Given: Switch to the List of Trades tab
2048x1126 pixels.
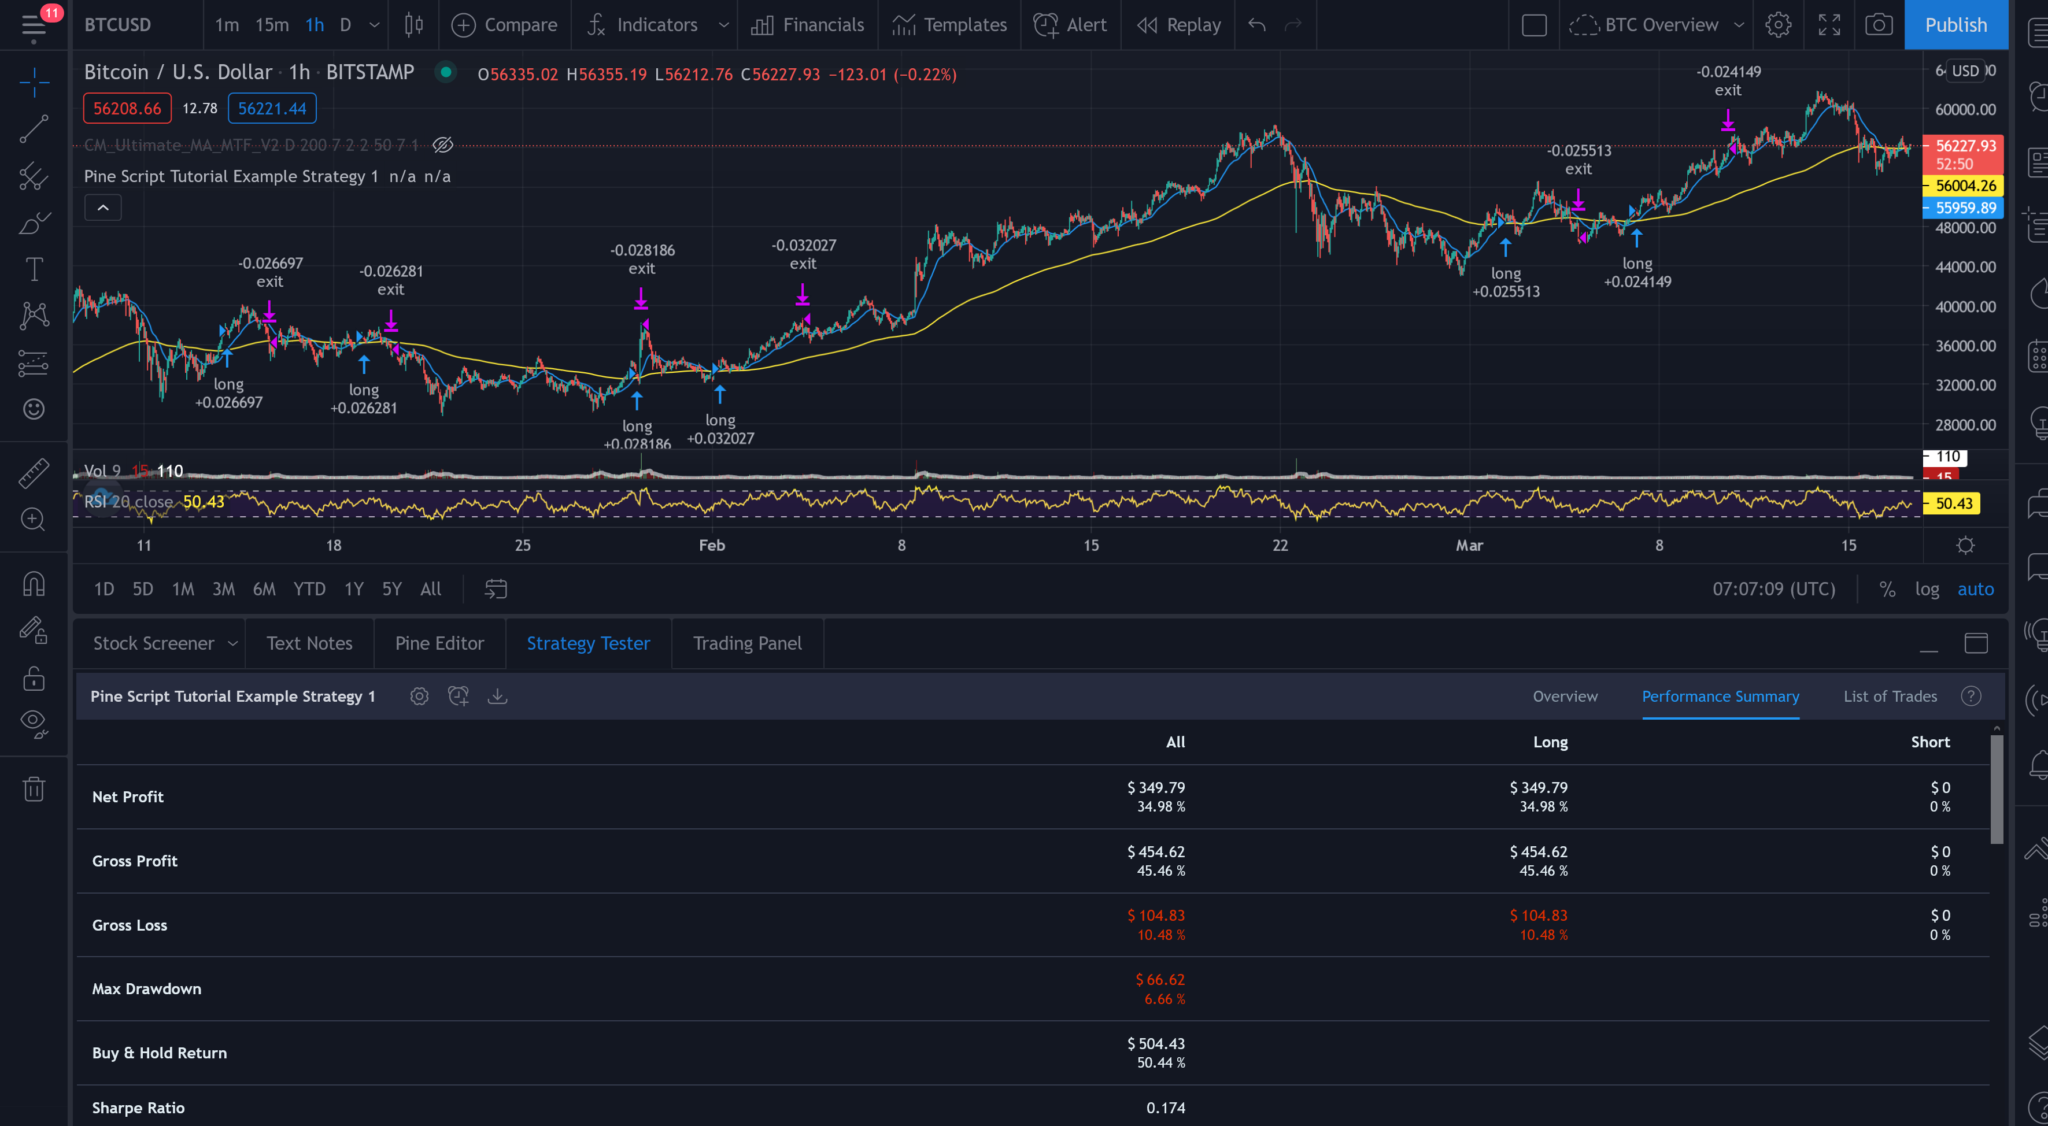Looking at the screenshot, I should (1890, 696).
